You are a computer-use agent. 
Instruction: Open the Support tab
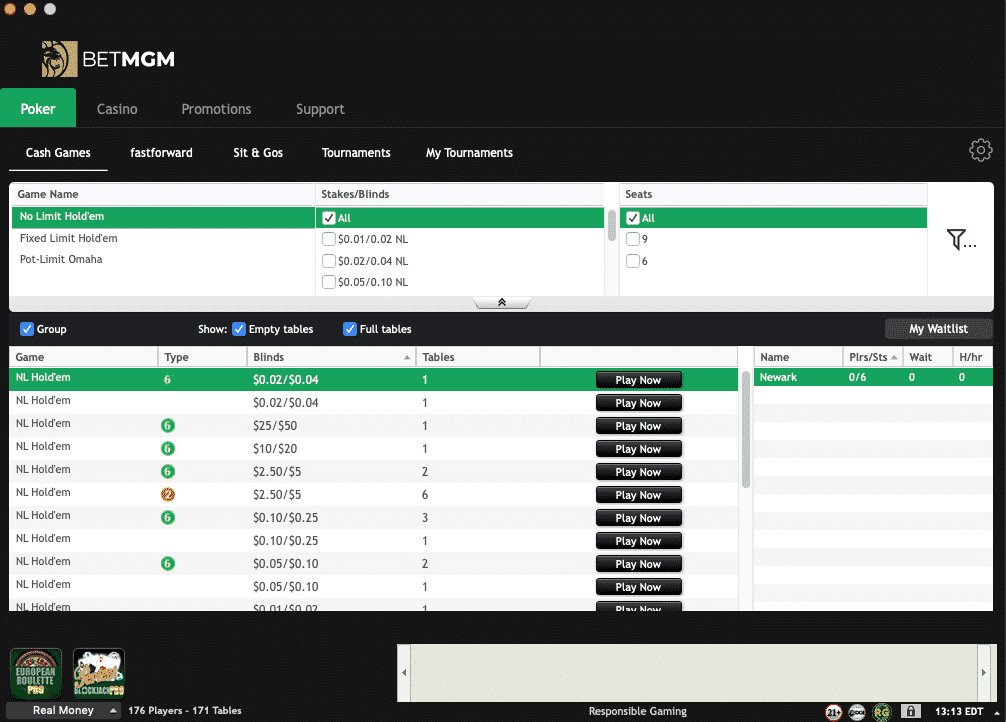click(x=320, y=109)
